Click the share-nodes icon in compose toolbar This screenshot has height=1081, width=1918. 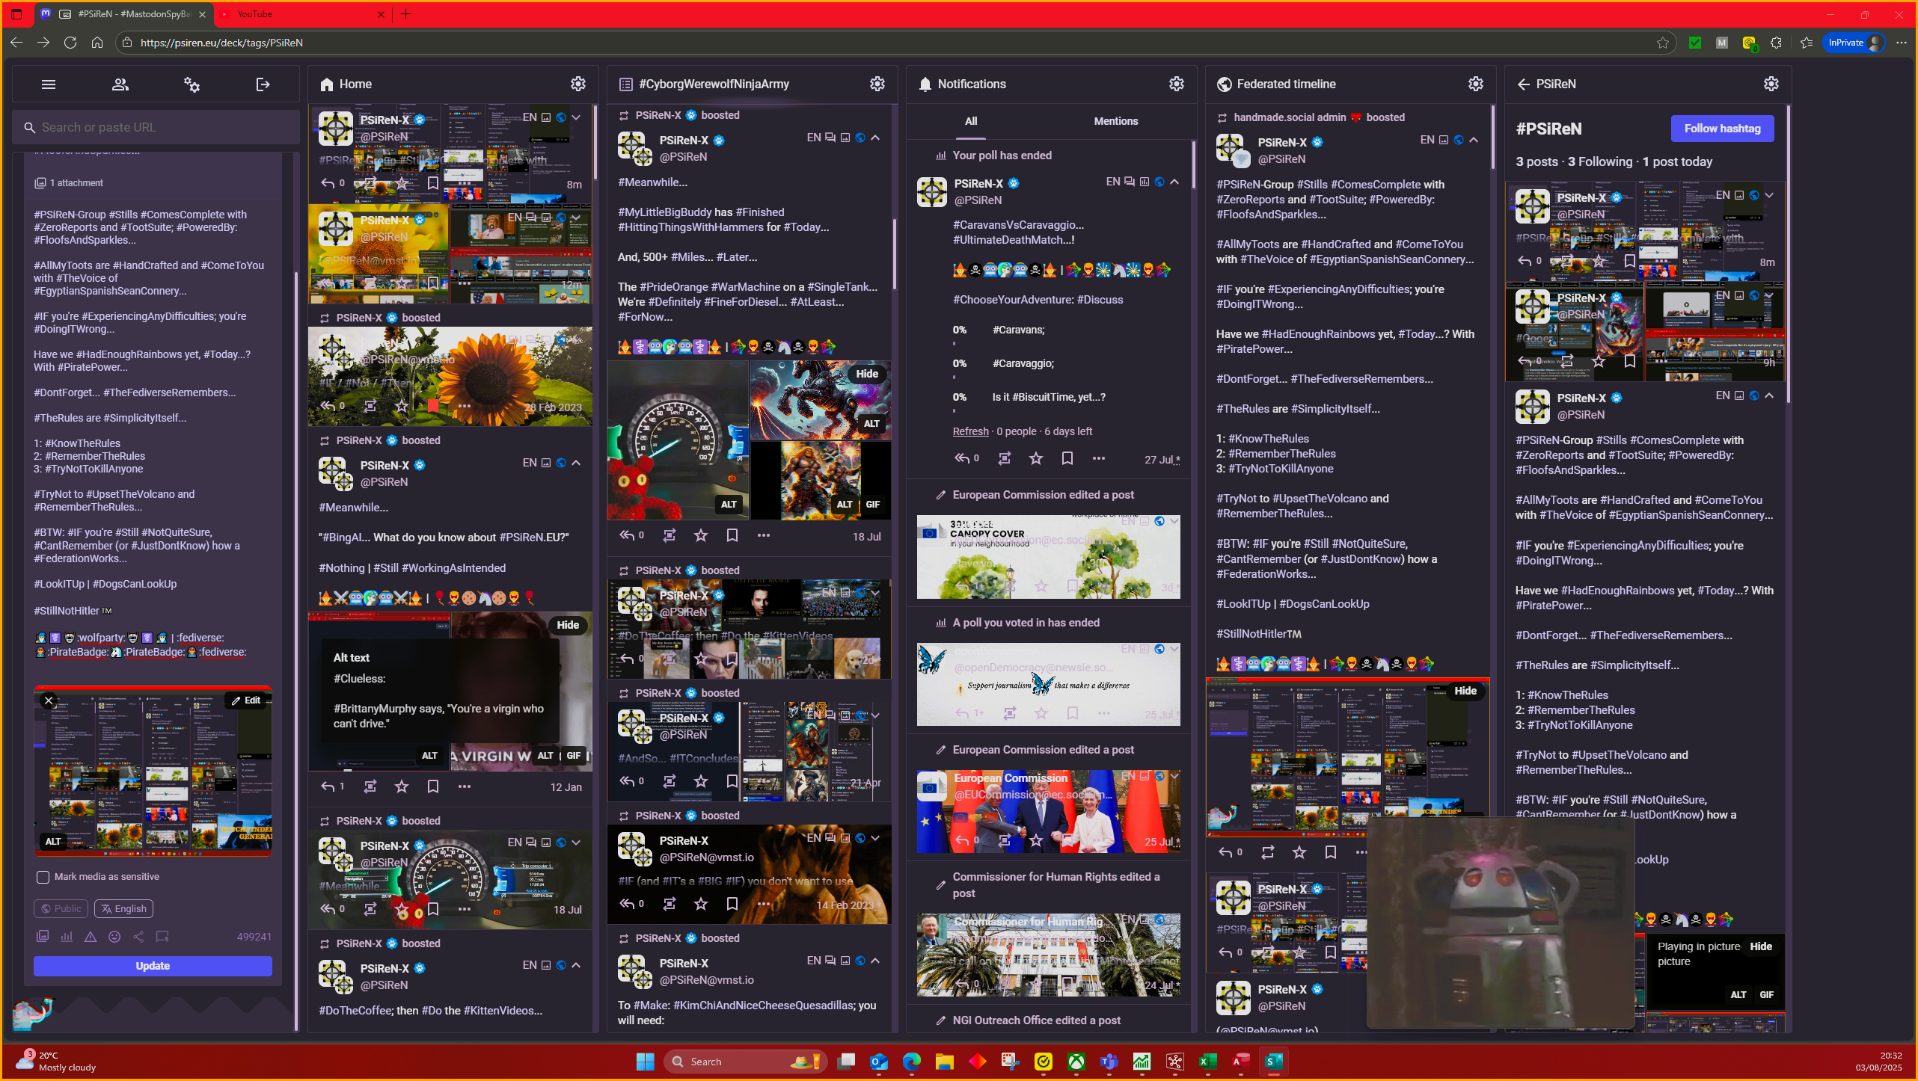[138, 937]
